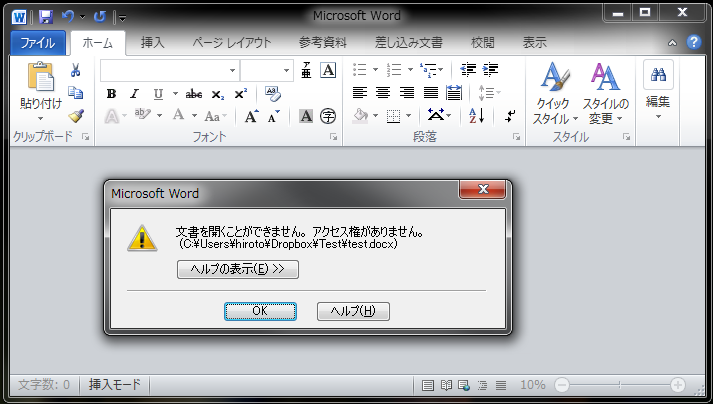Viewport: 713px width, 404px height.
Task: Click the Character Border icon
Action: click(x=328, y=70)
